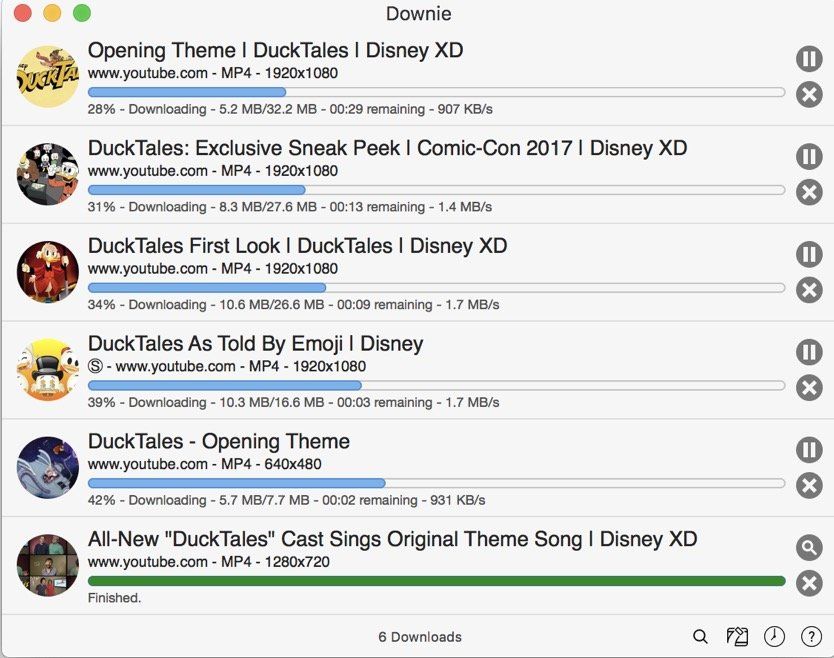Click the user-guided extraction icon in bottom bar

(x=737, y=636)
